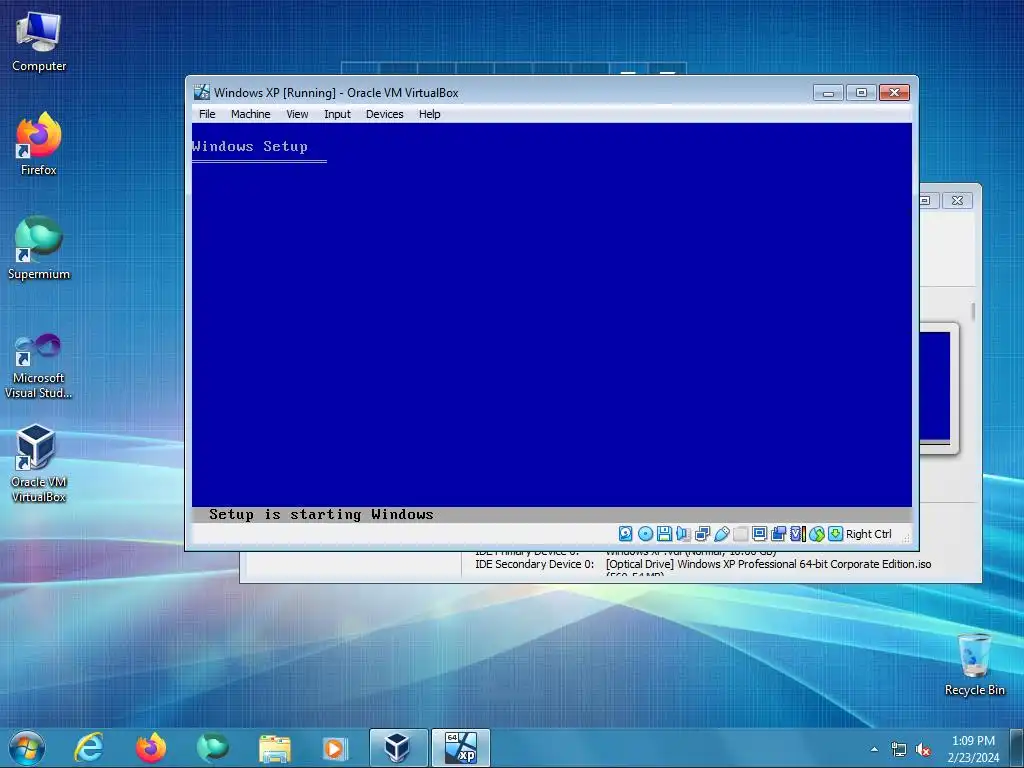Click the scrollbar in the VirtualBox Manager window
Image resolution: width=1024 pixels, height=768 pixels.
972,312
